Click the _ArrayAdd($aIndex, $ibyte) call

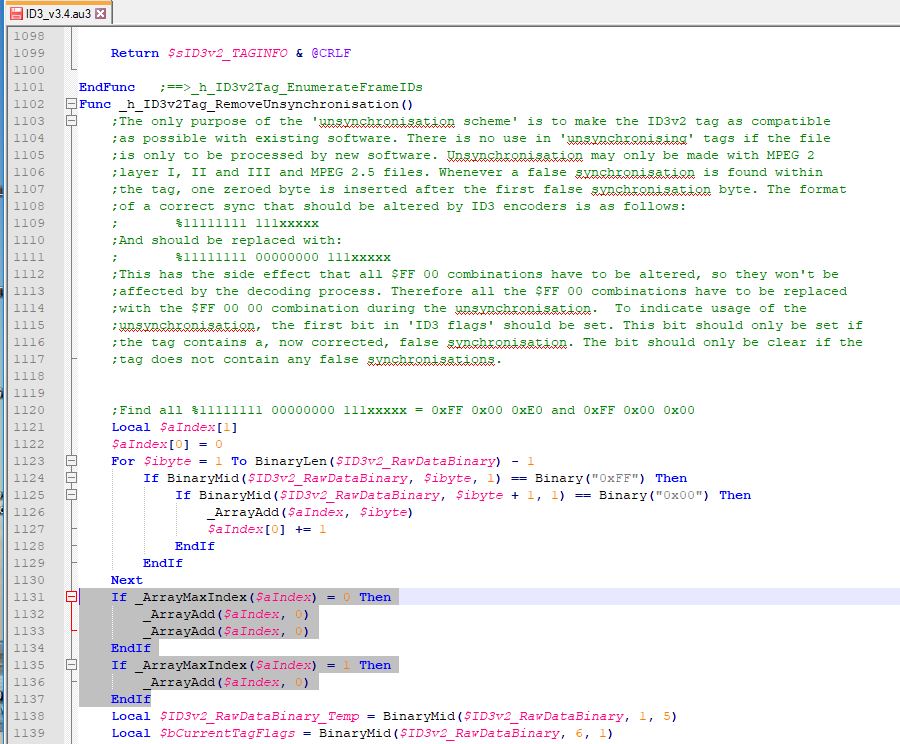[x=310, y=512]
